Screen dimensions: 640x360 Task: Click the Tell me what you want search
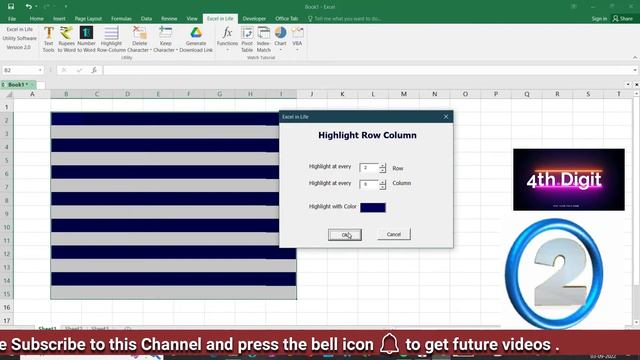point(345,19)
